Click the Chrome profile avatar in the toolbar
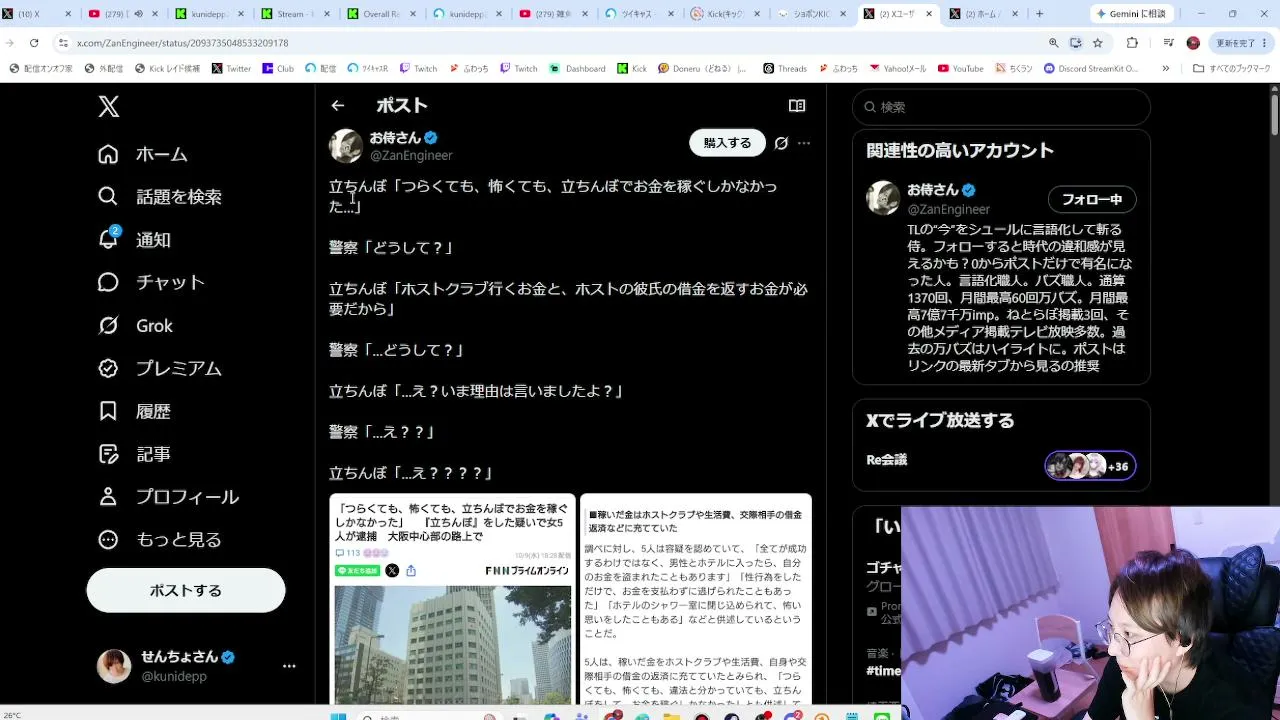Screen dimensions: 1280x720 [x=1193, y=43]
